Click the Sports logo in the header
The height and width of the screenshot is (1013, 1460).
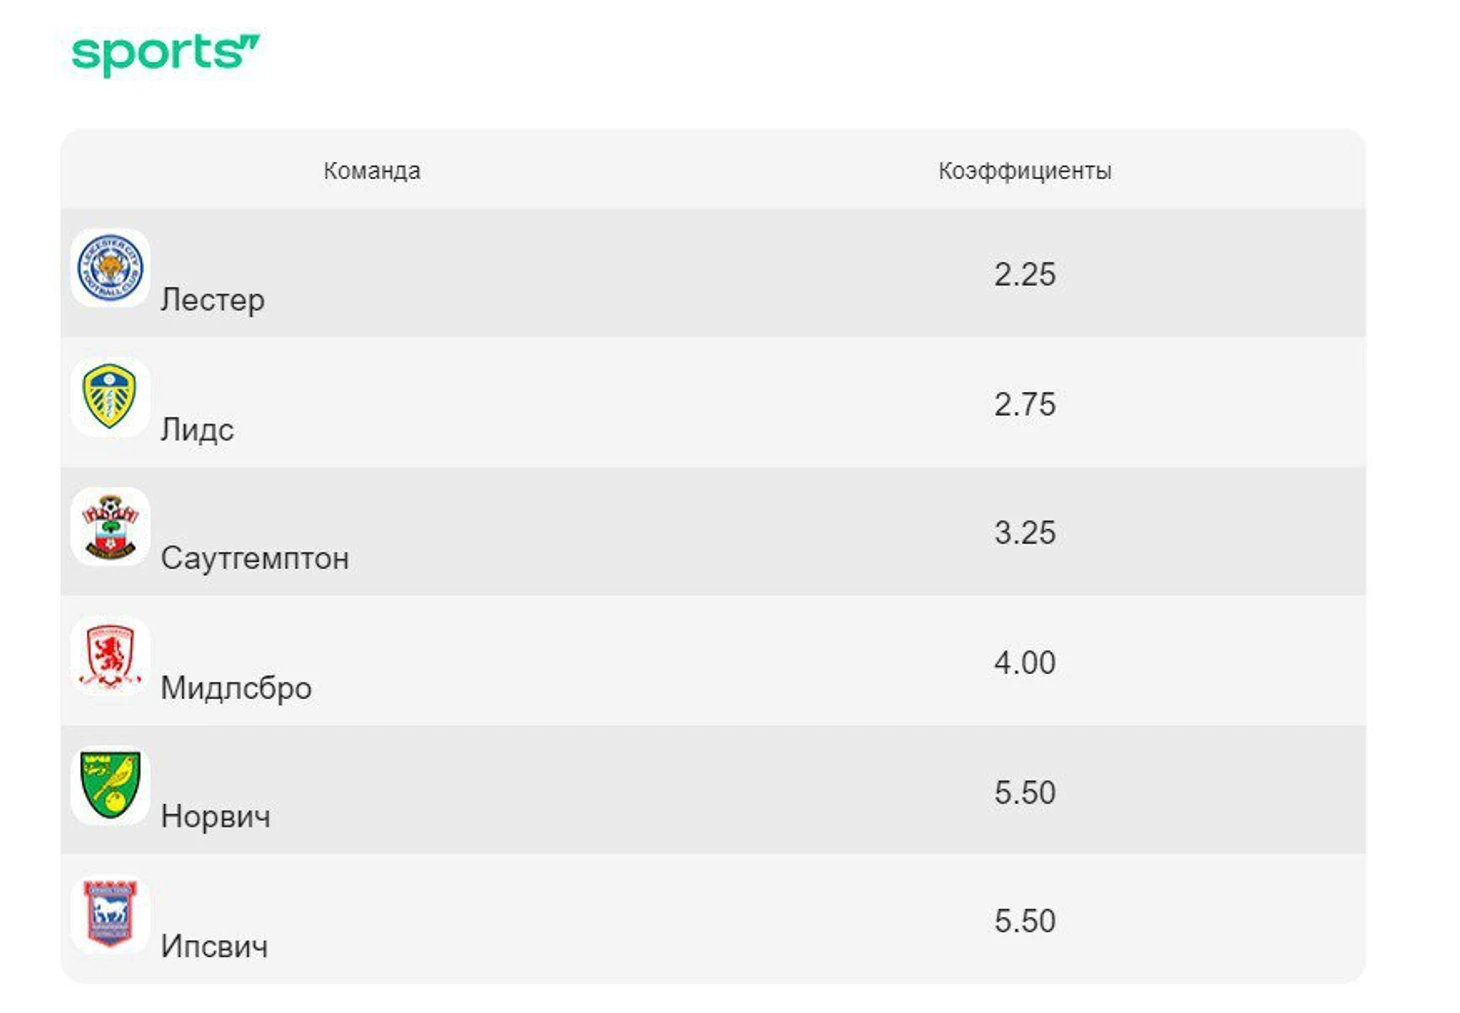(166, 54)
